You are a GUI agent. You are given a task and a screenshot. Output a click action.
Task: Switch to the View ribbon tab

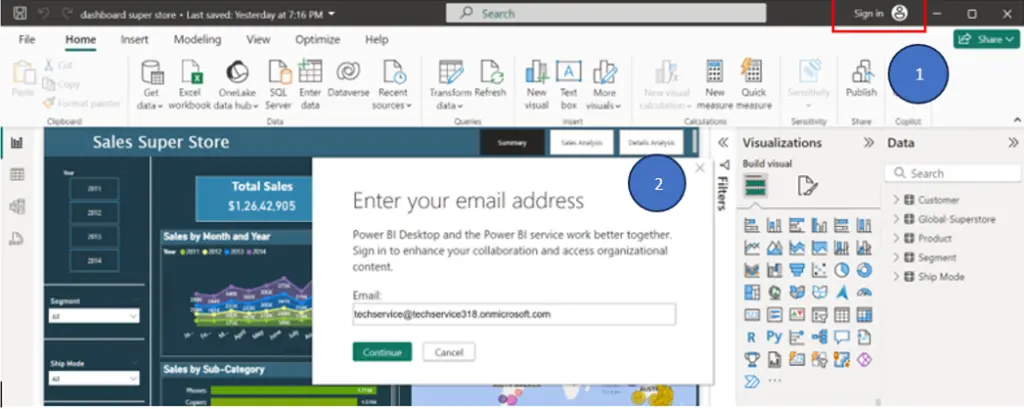pyautogui.click(x=258, y=39)
